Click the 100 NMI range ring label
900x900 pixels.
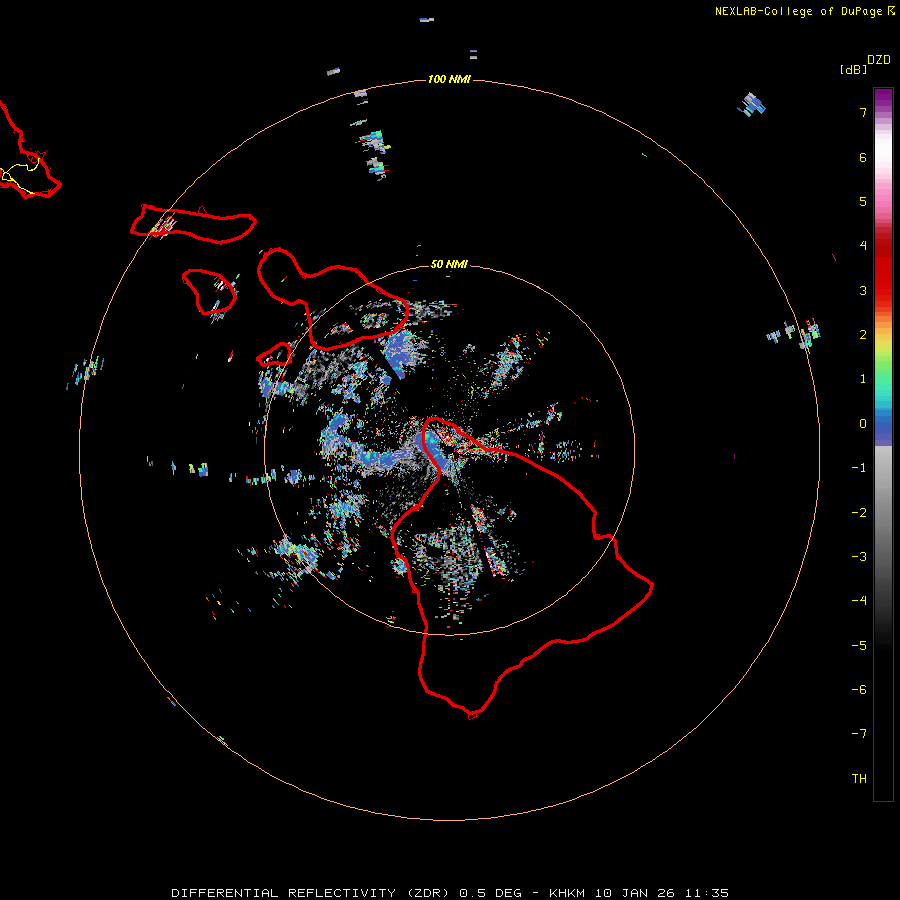click(449, 79)
